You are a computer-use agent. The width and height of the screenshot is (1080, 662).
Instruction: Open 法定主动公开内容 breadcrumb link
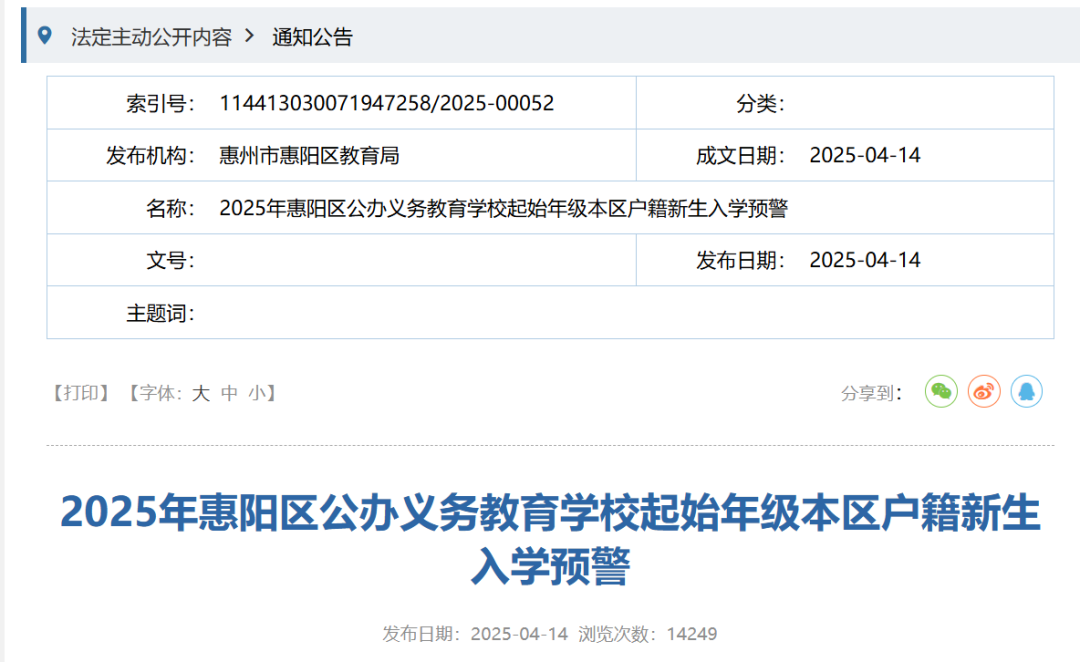(x=152, y=37)
